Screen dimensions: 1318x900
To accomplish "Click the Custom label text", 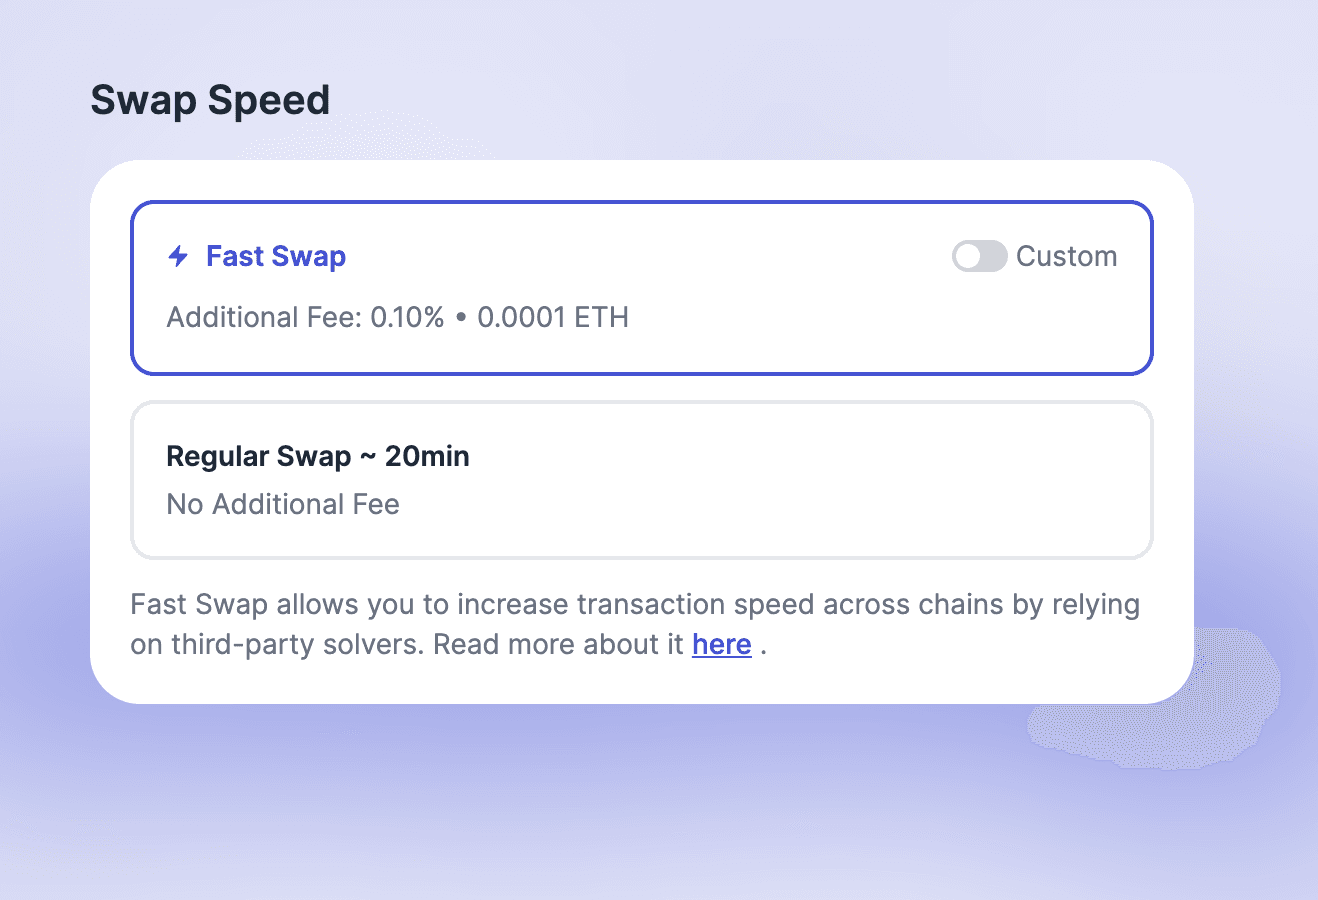I will (x=1066, y=256).
